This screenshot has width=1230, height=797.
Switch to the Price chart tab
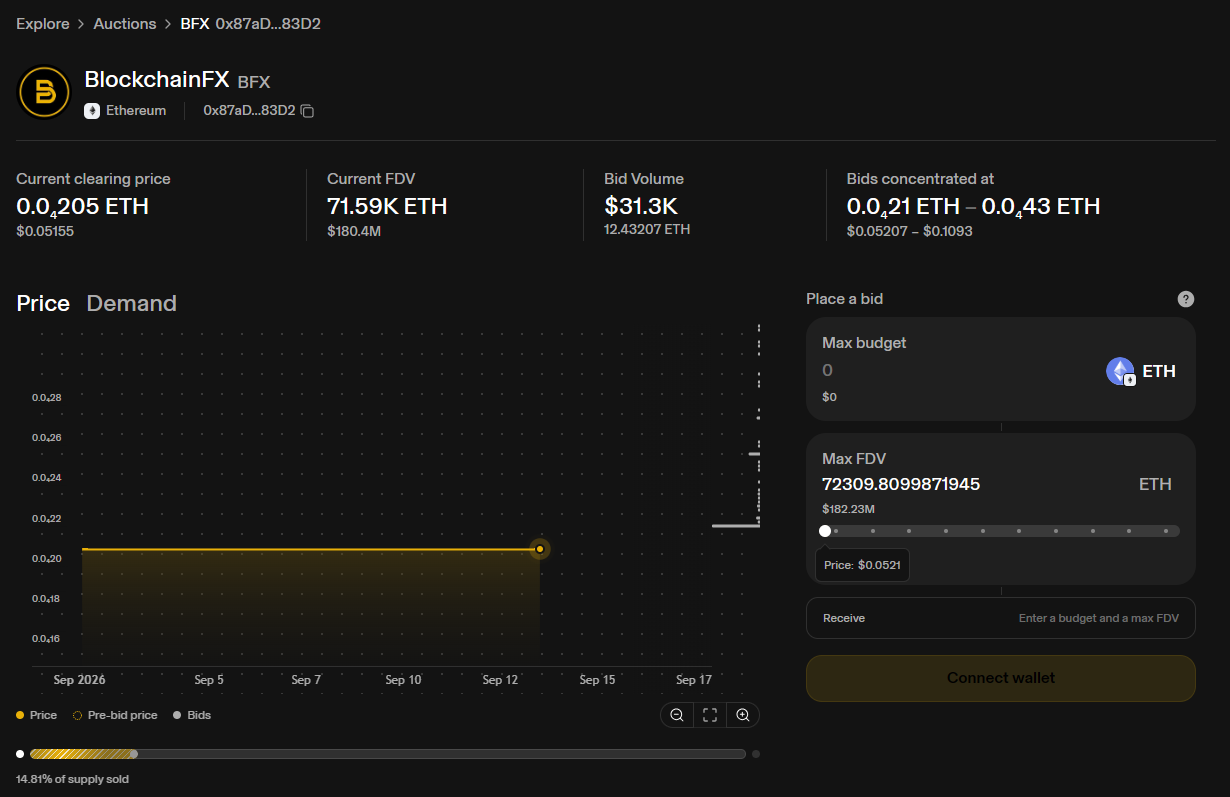43,303
